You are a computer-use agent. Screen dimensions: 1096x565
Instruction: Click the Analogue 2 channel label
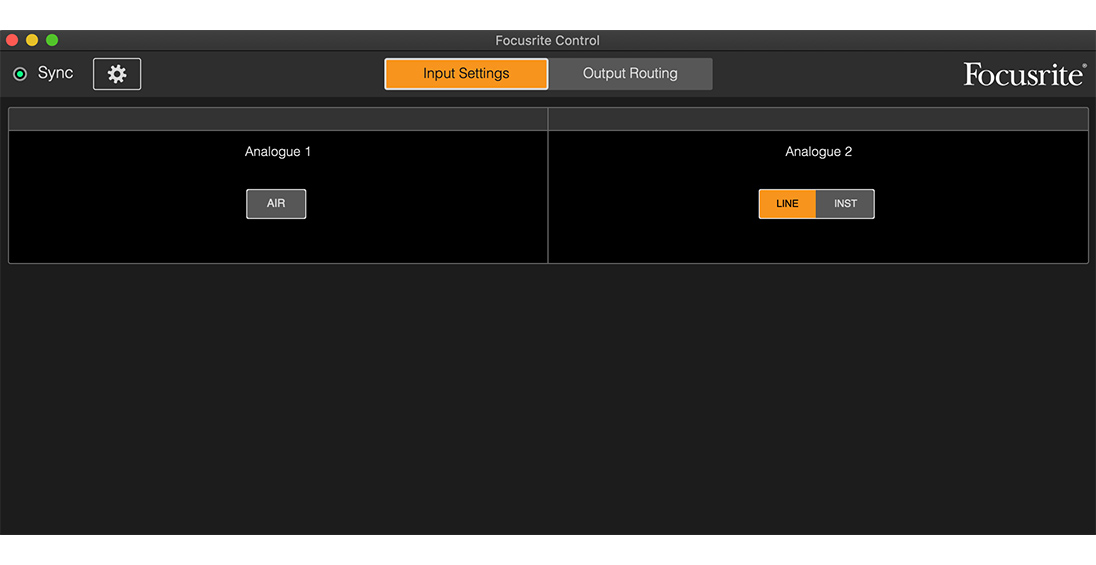point(819,152)
